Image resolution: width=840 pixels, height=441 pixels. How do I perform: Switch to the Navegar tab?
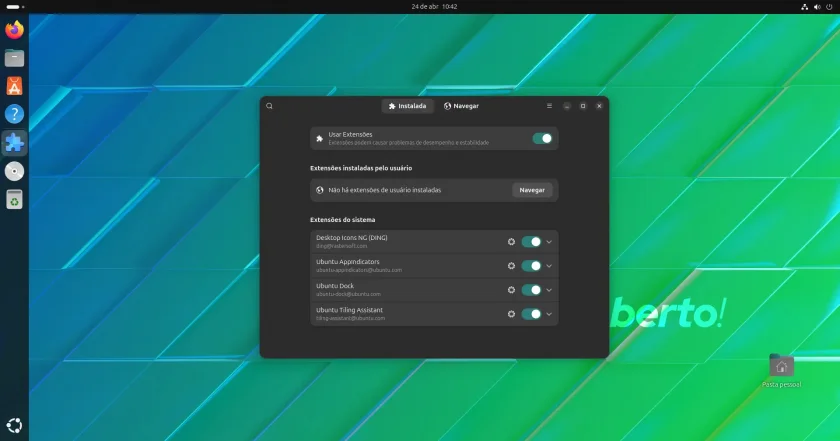tap(461, 106)
